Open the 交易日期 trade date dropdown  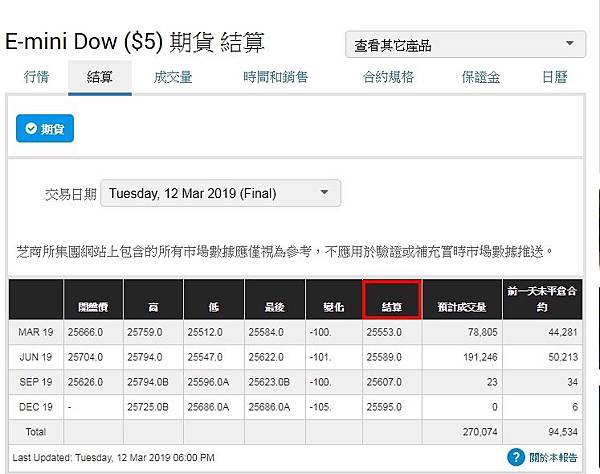tap(220, 193)
